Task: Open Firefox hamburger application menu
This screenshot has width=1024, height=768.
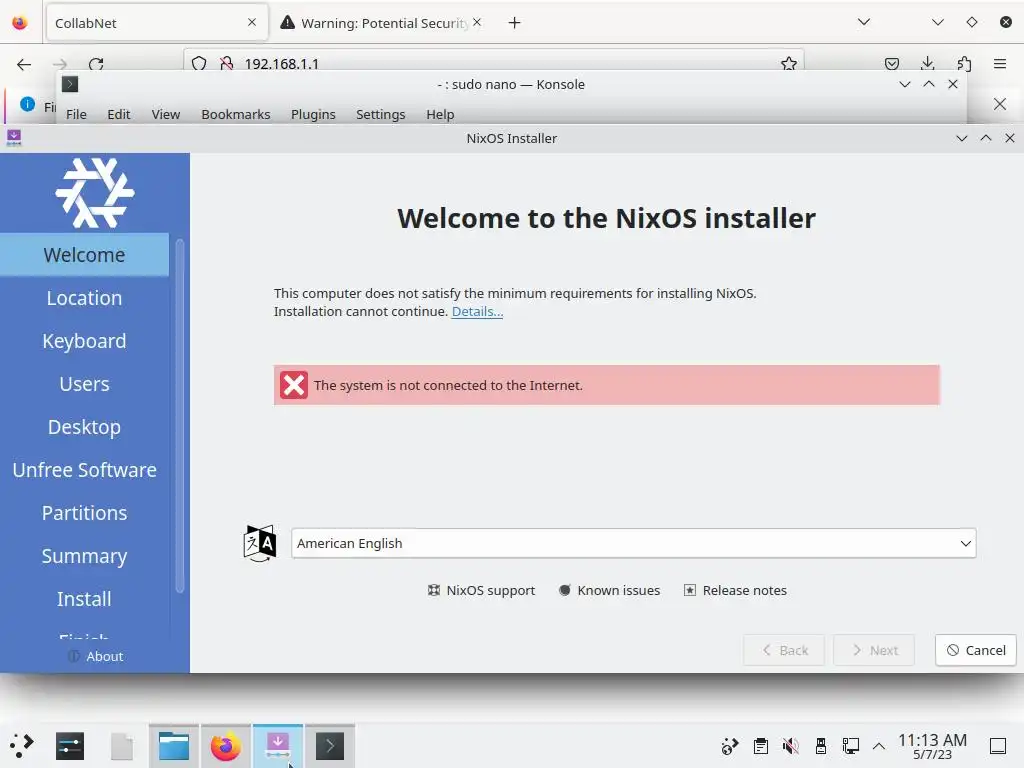Action: (x=1000, y=63)
